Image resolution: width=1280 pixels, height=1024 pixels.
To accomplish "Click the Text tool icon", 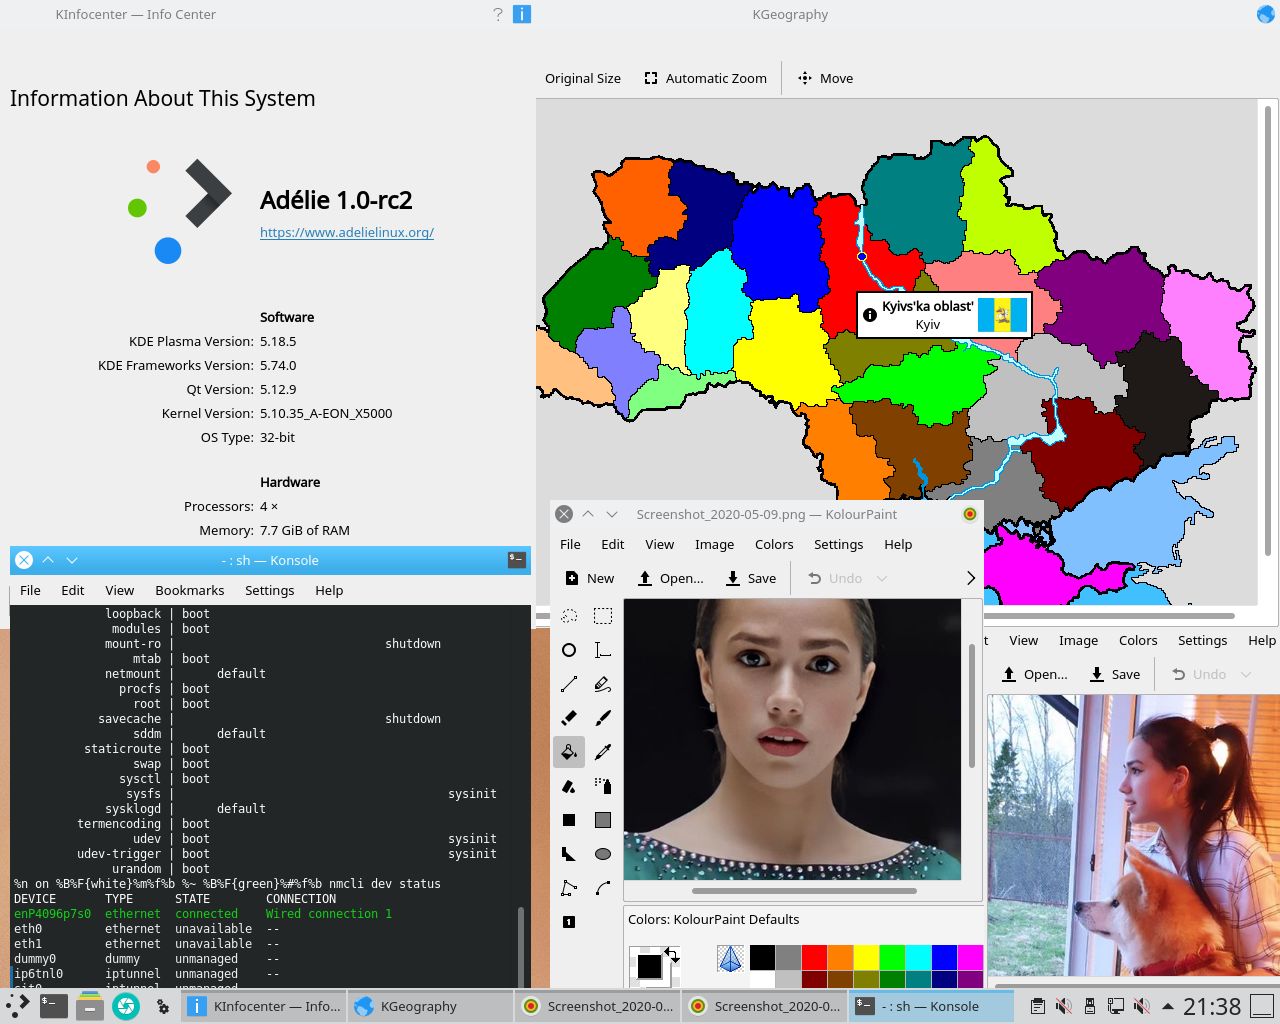I will point(603,650).
